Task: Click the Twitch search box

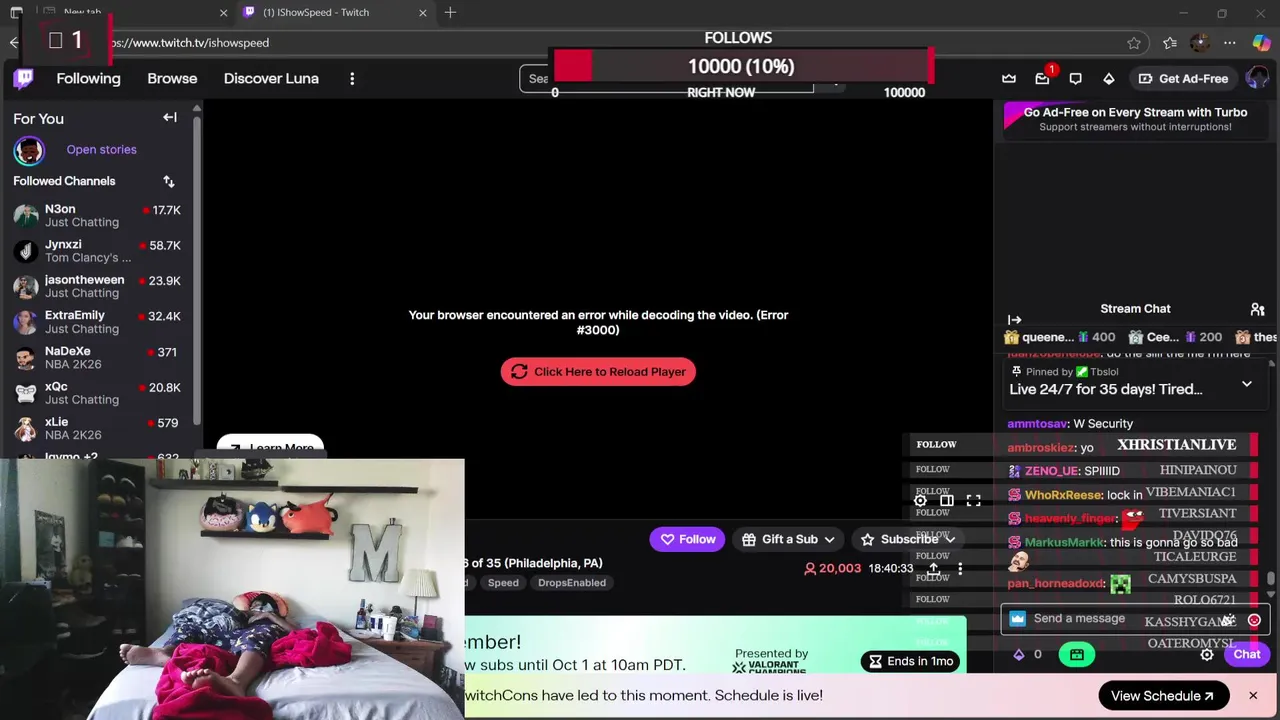Action: (665, 79)
